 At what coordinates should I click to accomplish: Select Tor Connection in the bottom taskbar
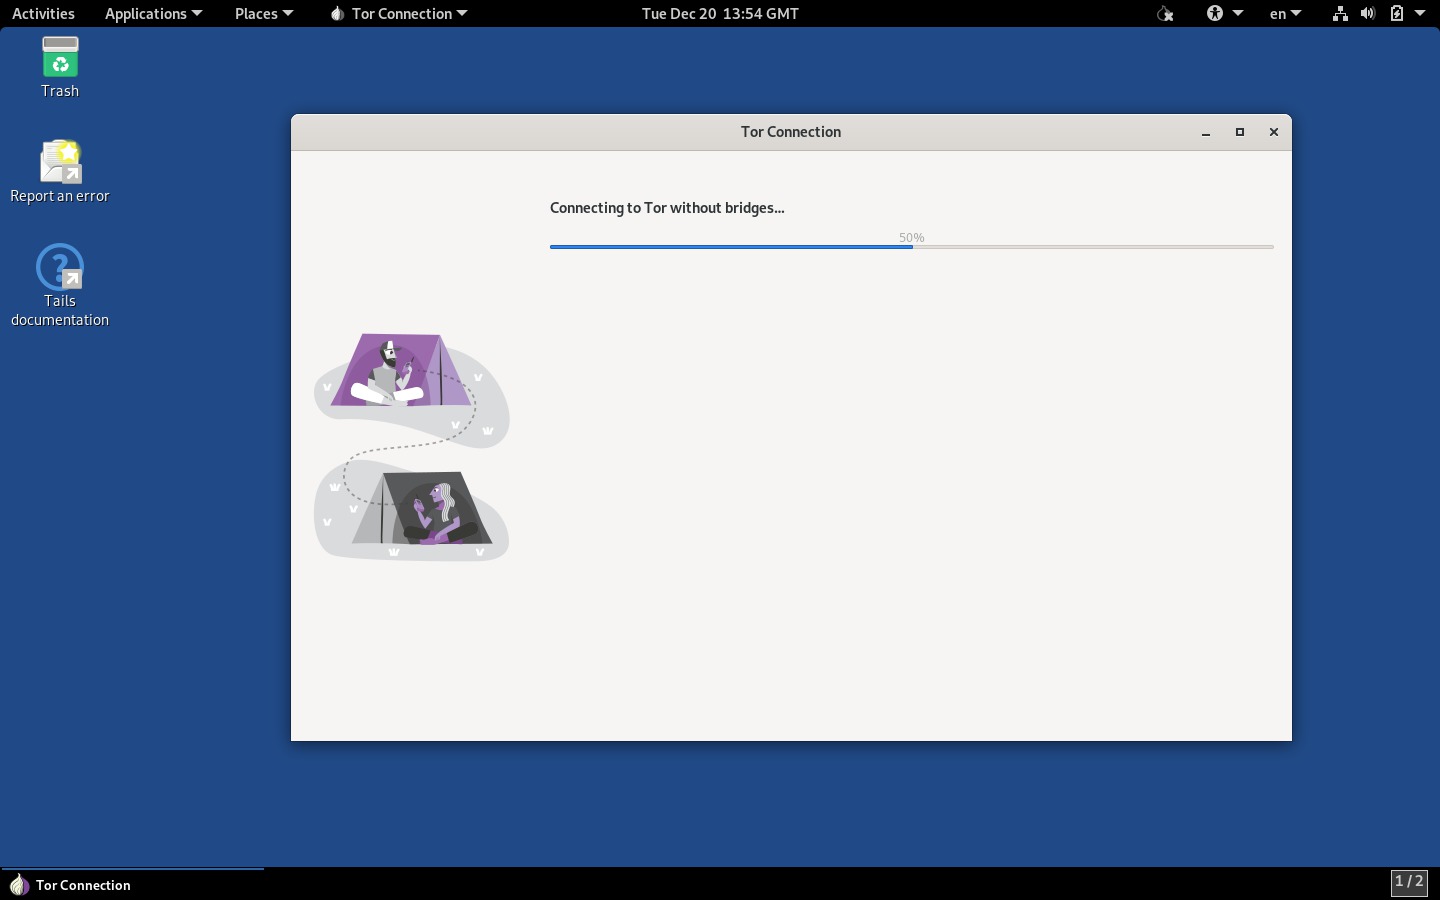132,885
